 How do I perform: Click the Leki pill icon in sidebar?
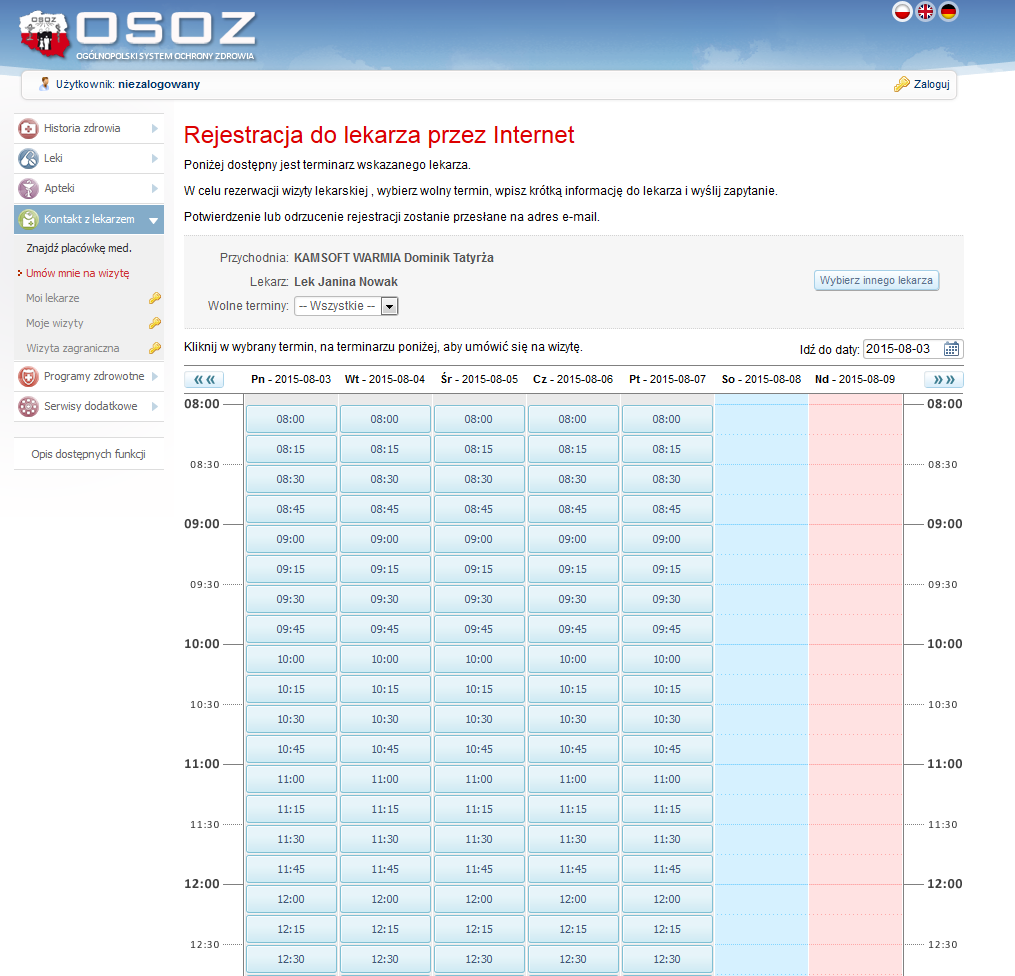29,159
